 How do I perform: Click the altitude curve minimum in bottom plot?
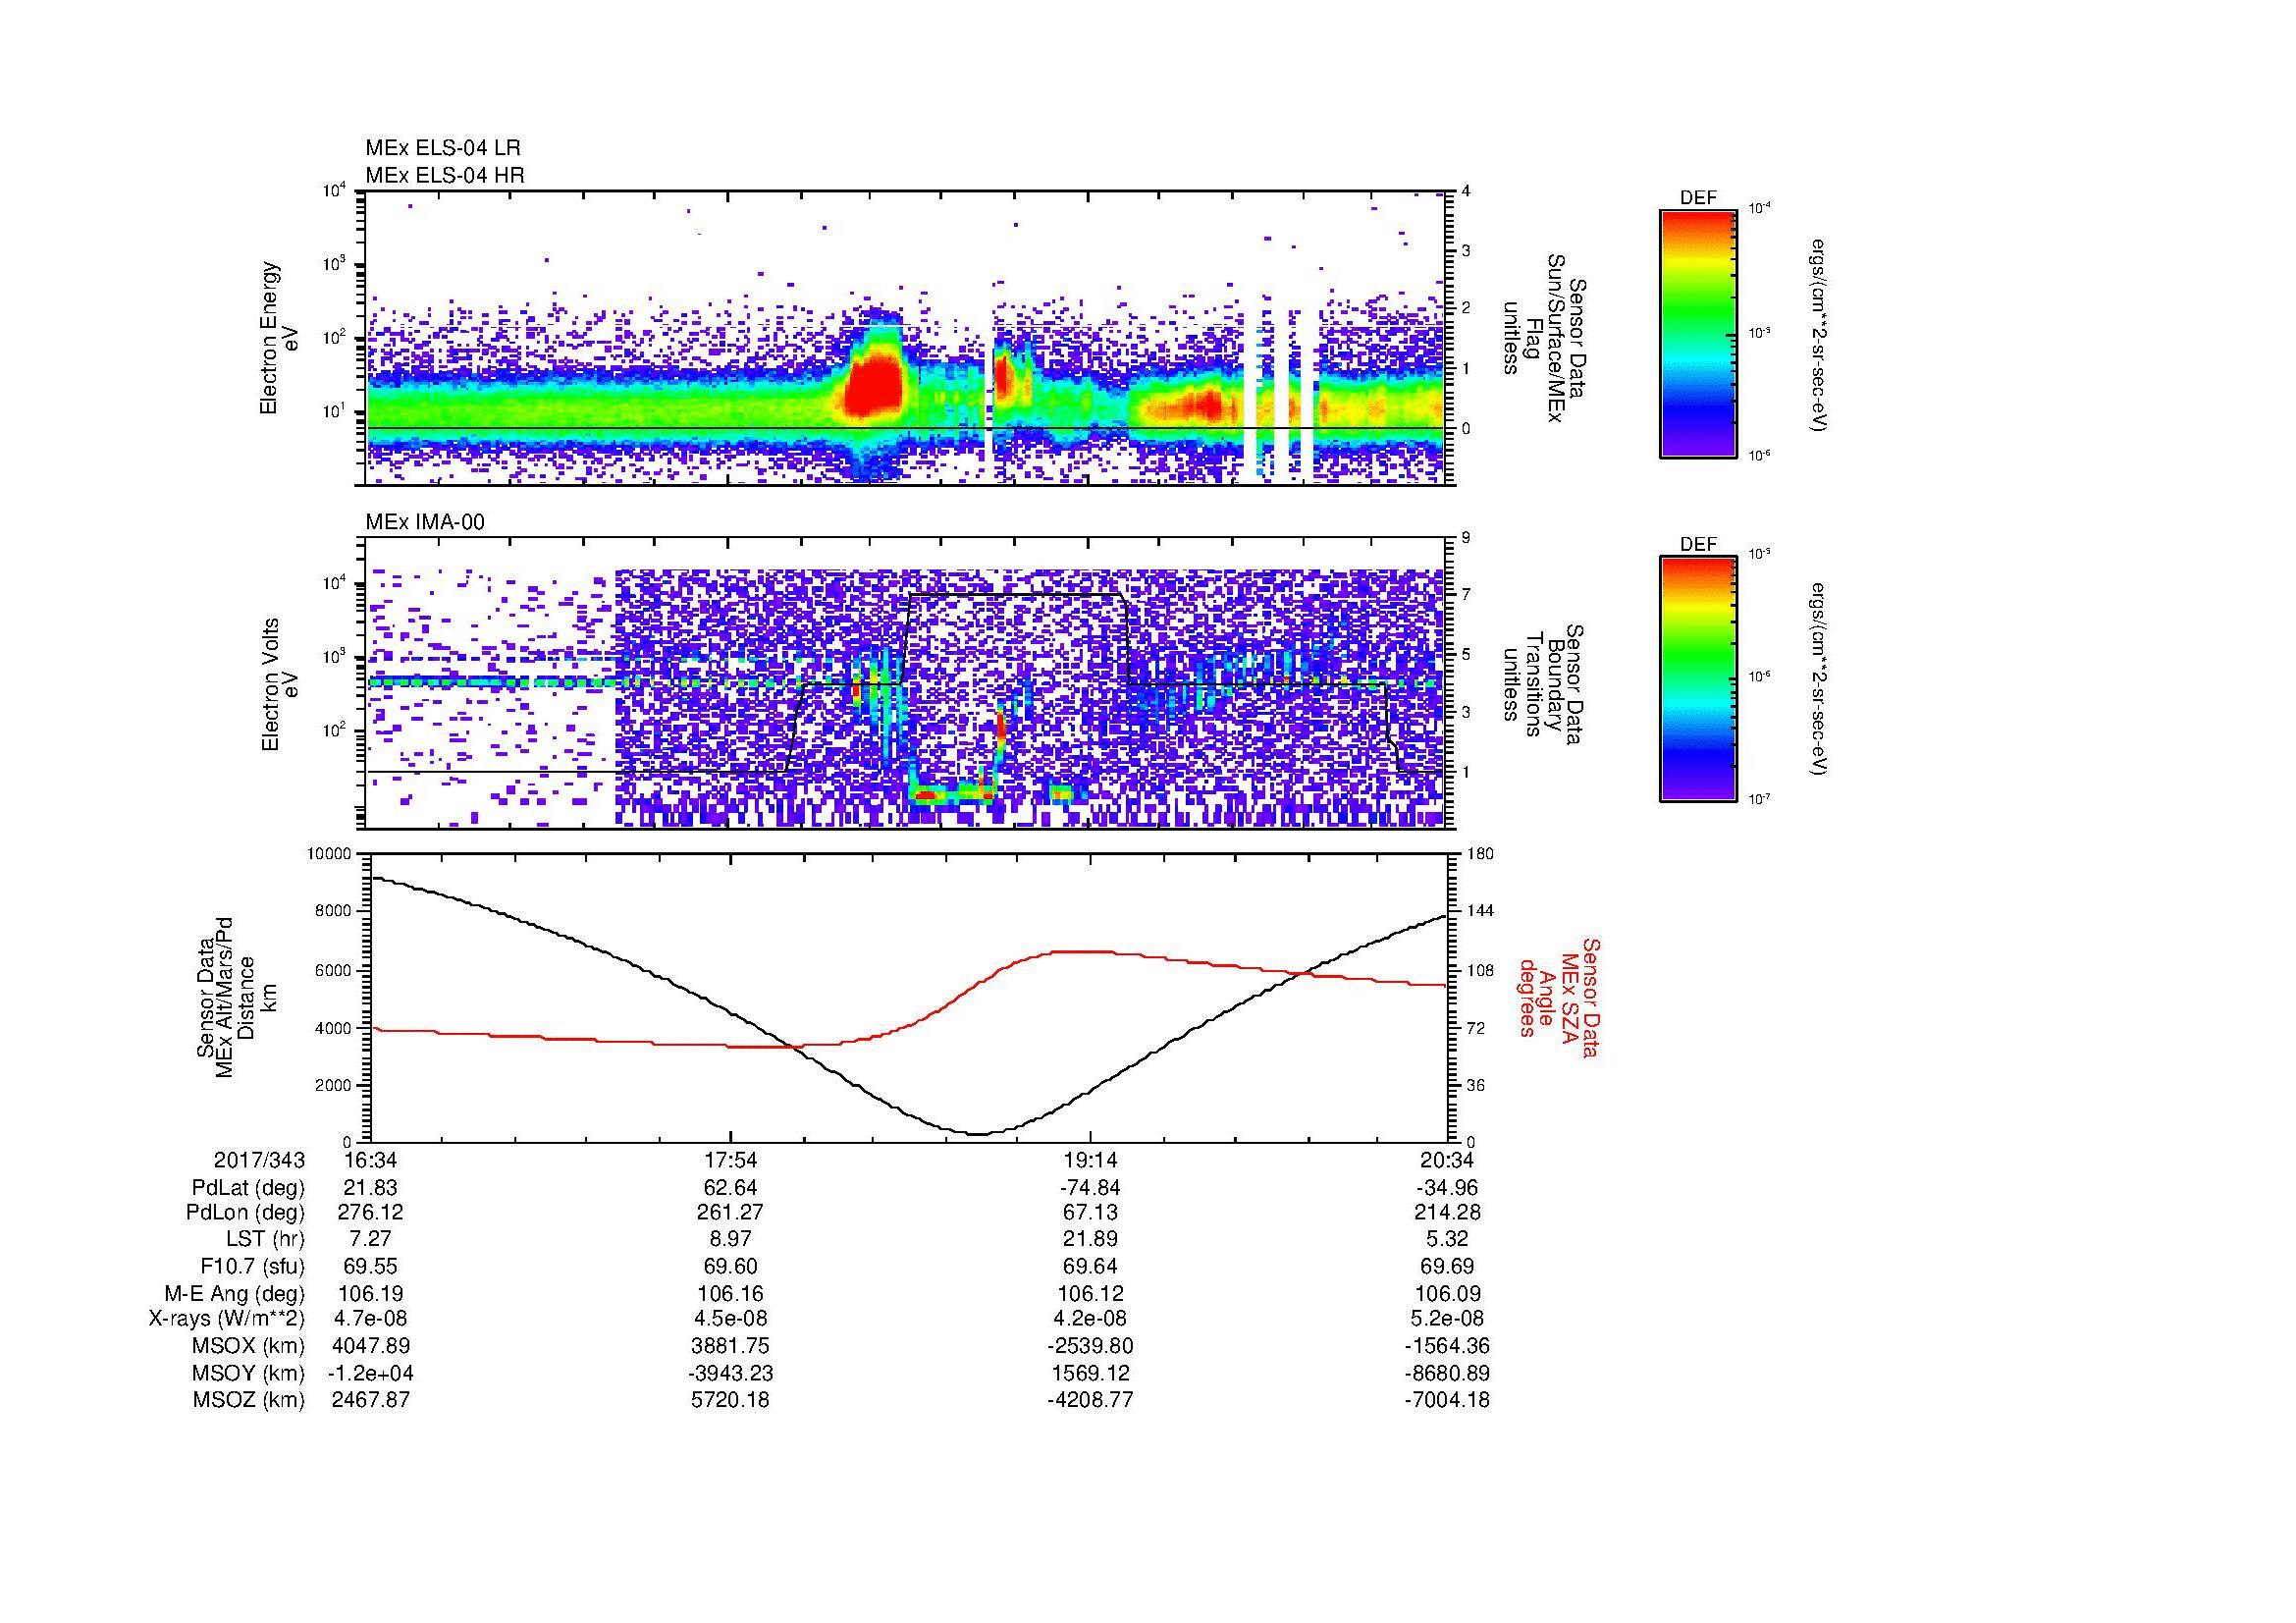pyautogui.click(x=977, y=1133)
